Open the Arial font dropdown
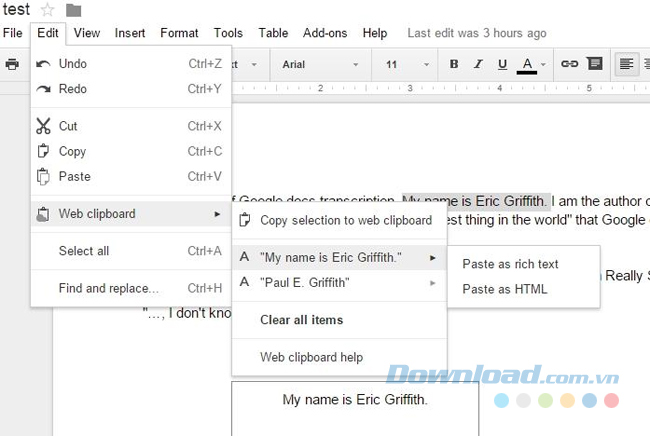The image size is (650, 436). (320, 65)
